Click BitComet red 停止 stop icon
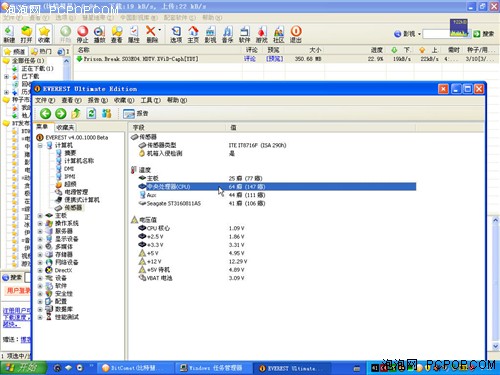 pyautogui.click(x=82, y=34)
